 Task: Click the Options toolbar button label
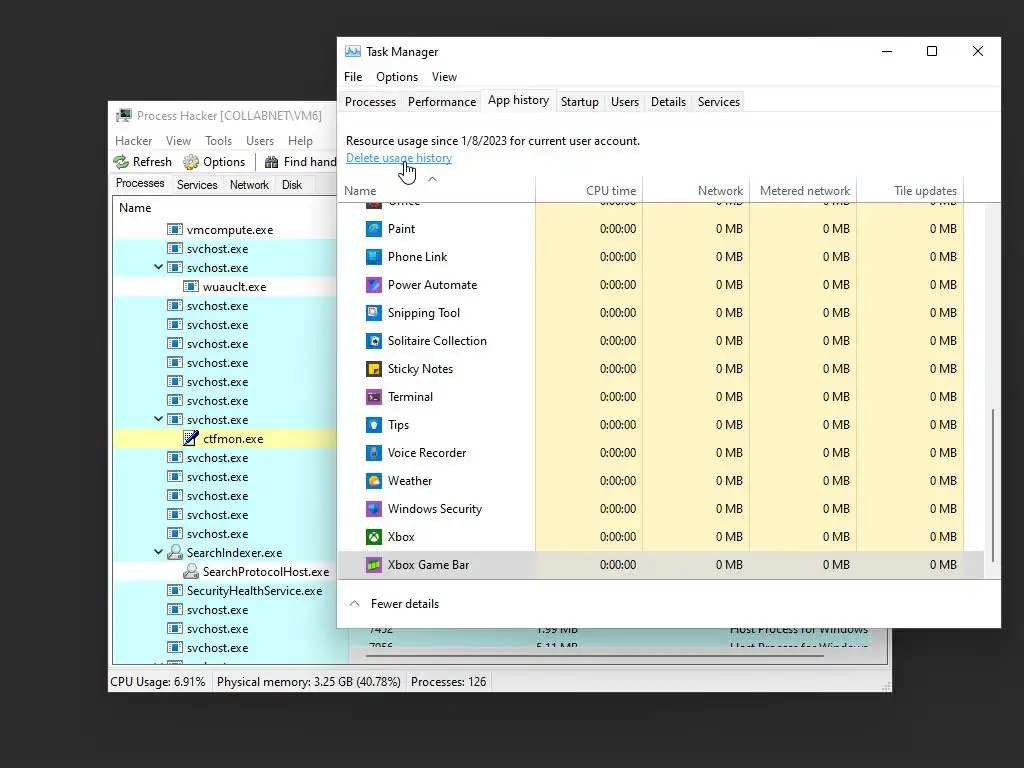(224, 162)
